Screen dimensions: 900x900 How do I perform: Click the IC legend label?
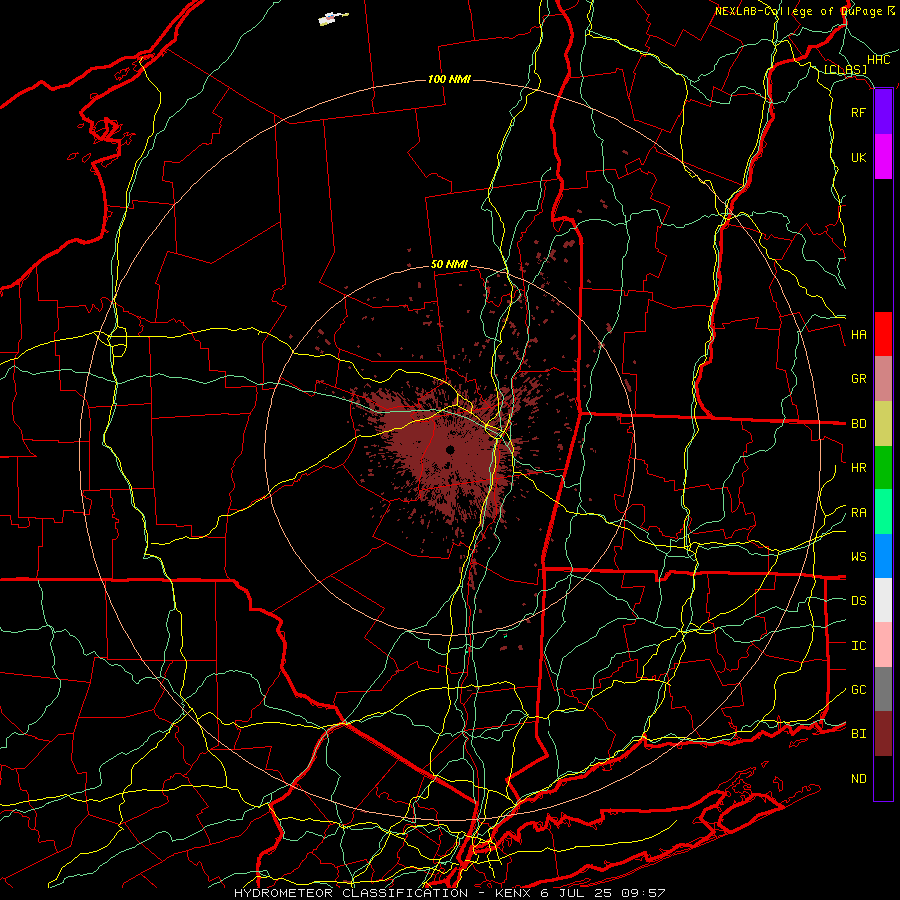click(859, 646)
